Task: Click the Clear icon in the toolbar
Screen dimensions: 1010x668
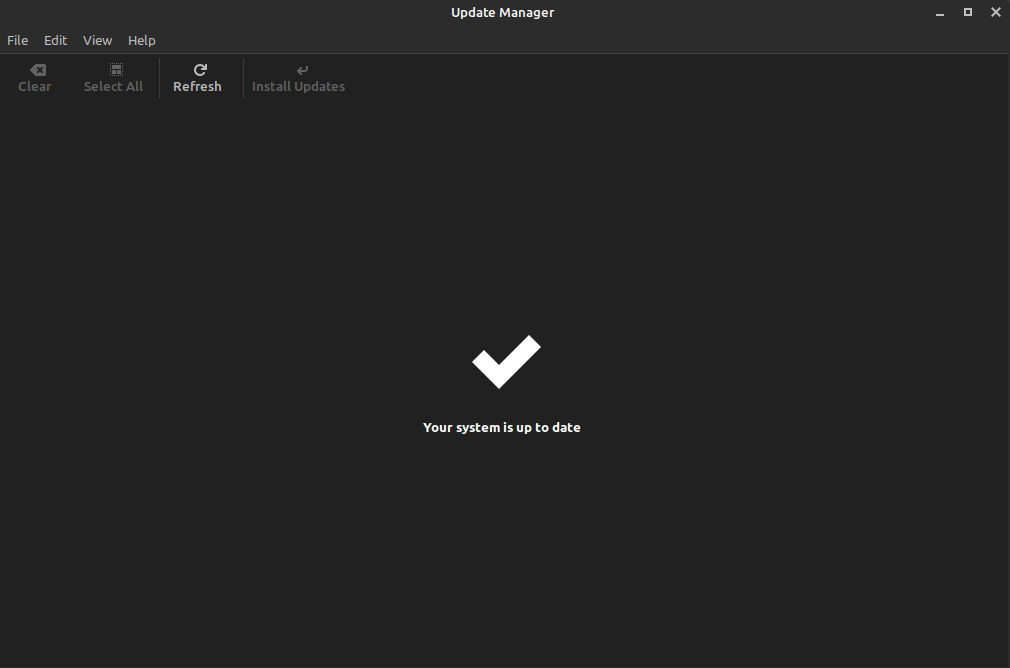Action: pos(36,68)
